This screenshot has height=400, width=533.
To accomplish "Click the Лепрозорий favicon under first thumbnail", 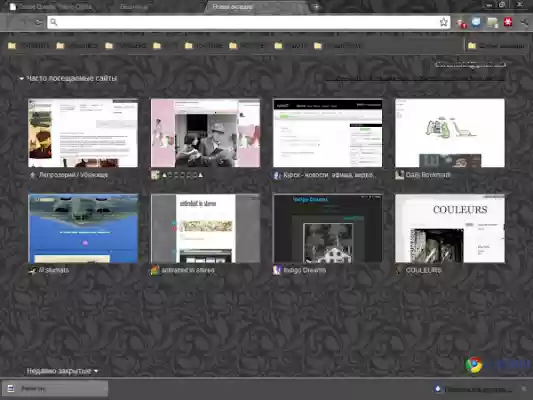I will pyautogui.click(x=33, y=175).
